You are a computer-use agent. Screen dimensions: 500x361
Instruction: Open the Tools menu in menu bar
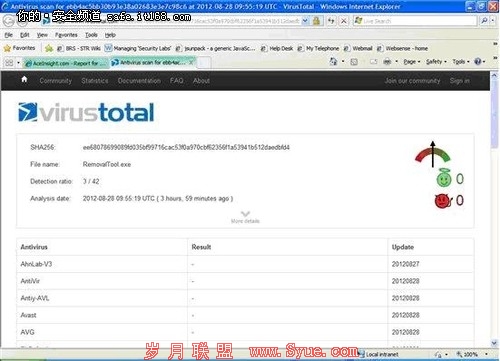pos(91,35)
